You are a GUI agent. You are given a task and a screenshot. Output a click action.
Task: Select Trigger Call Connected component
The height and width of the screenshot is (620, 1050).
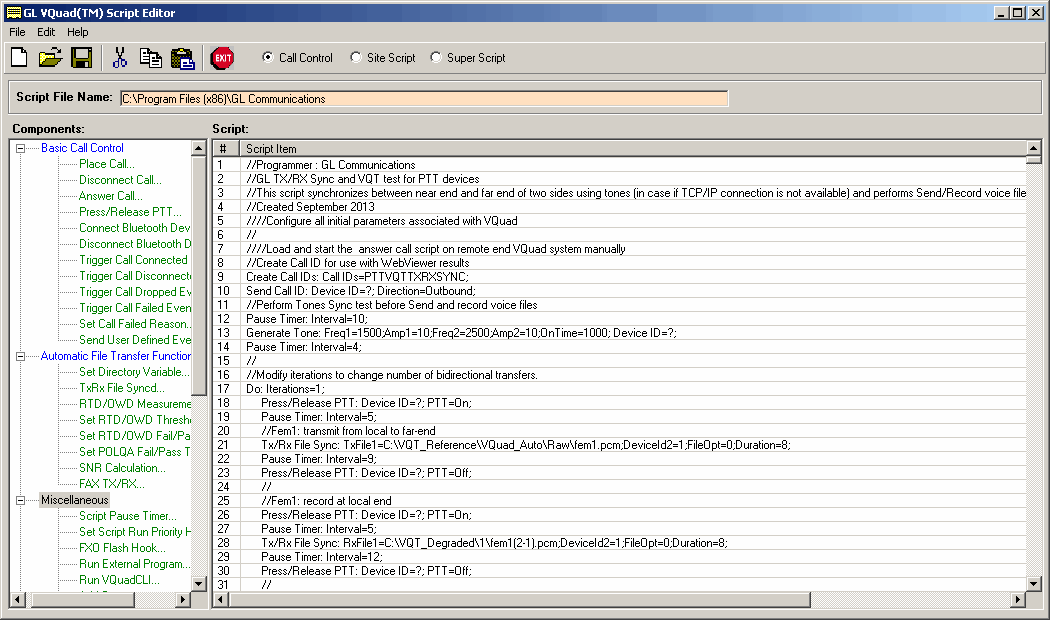click(x=133, y=260)
